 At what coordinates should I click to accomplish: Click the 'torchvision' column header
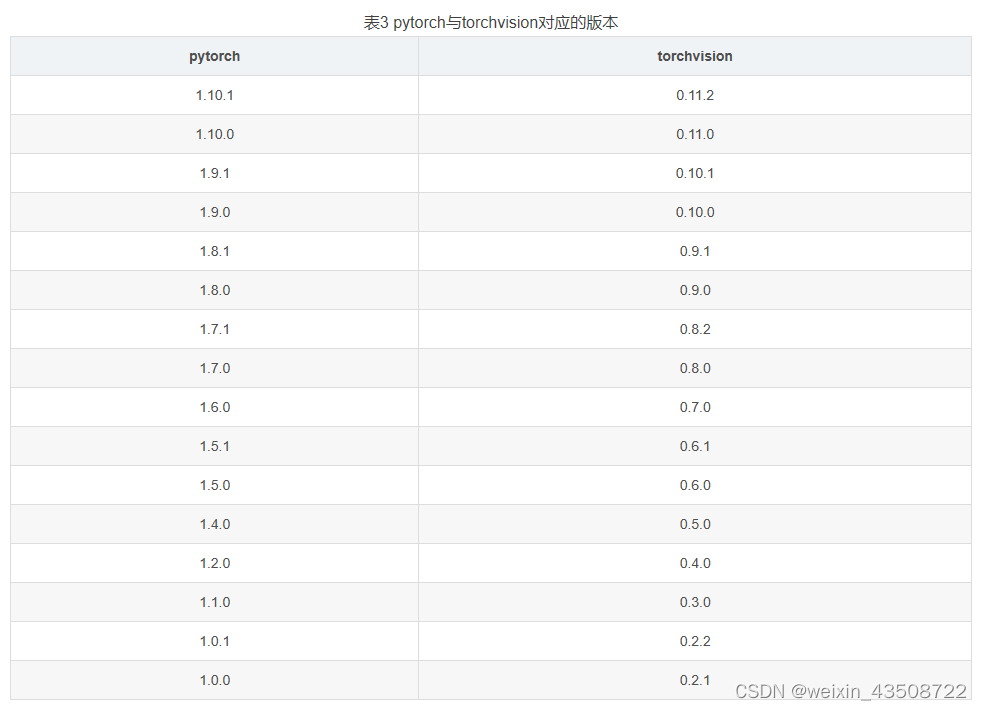tap(694, 56)
